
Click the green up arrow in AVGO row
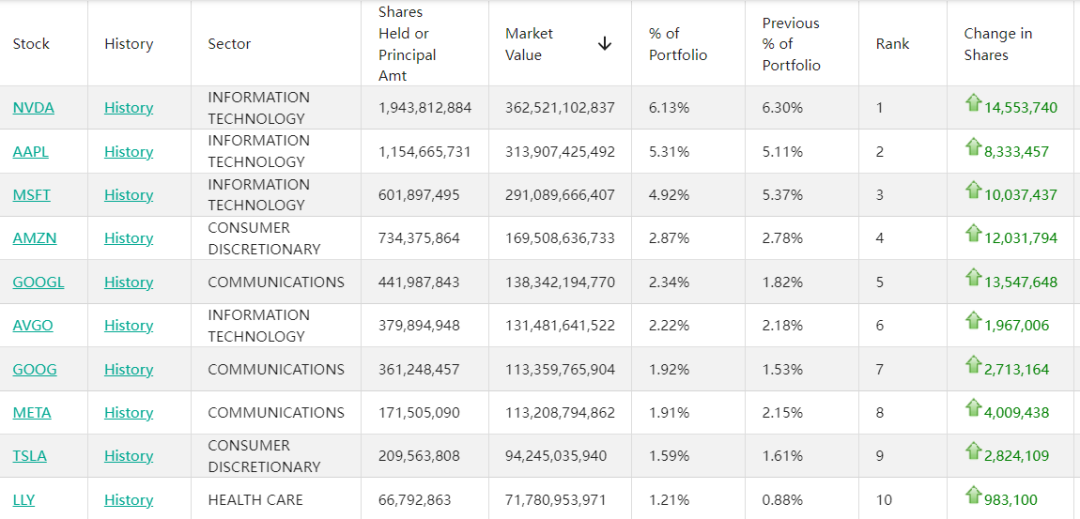point(973,321)
